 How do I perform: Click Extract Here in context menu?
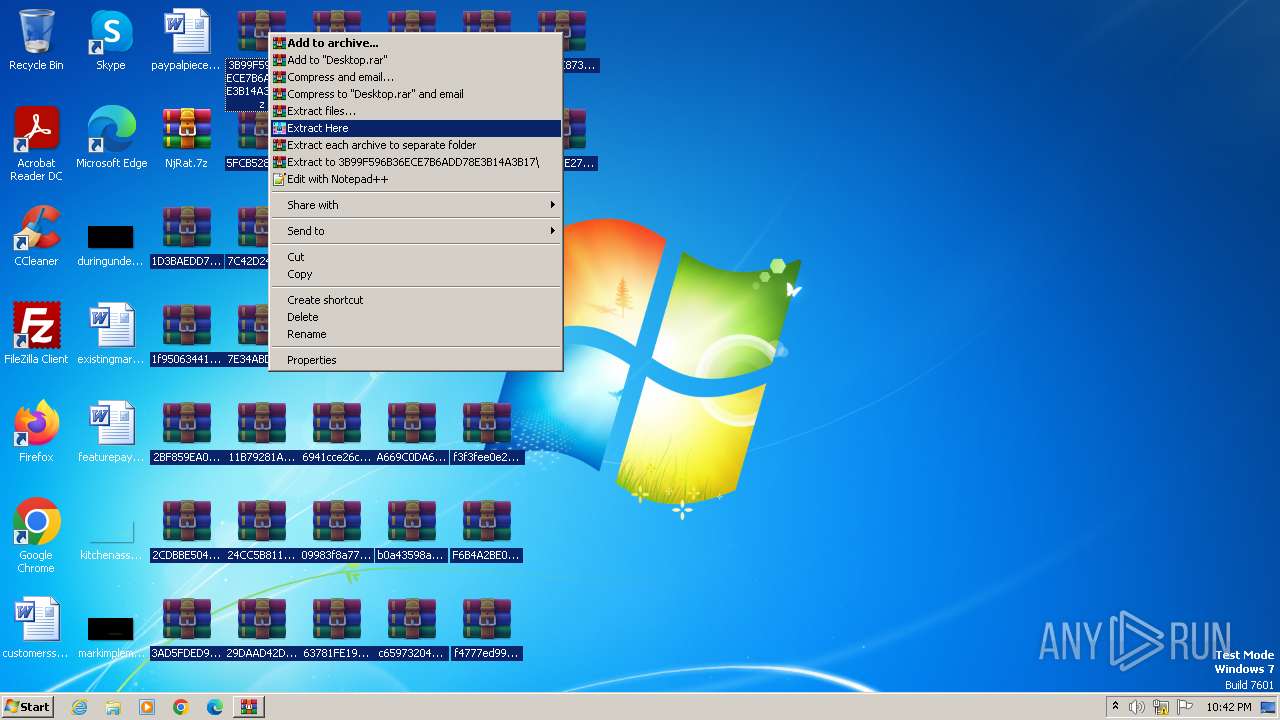pos(416,128)
